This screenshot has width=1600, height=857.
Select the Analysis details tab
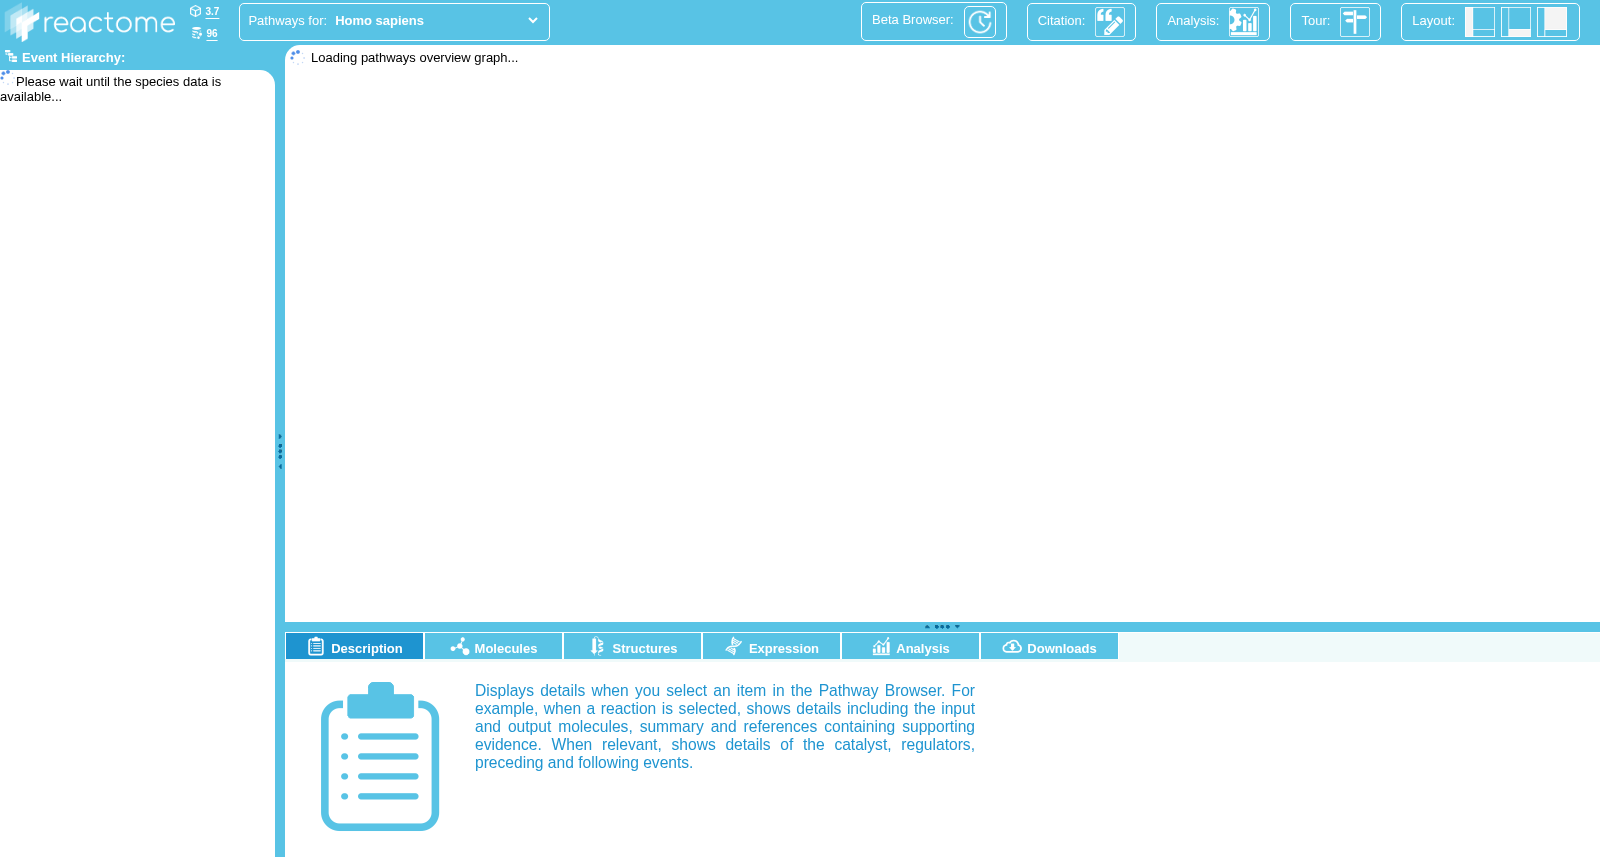(911, 647)
